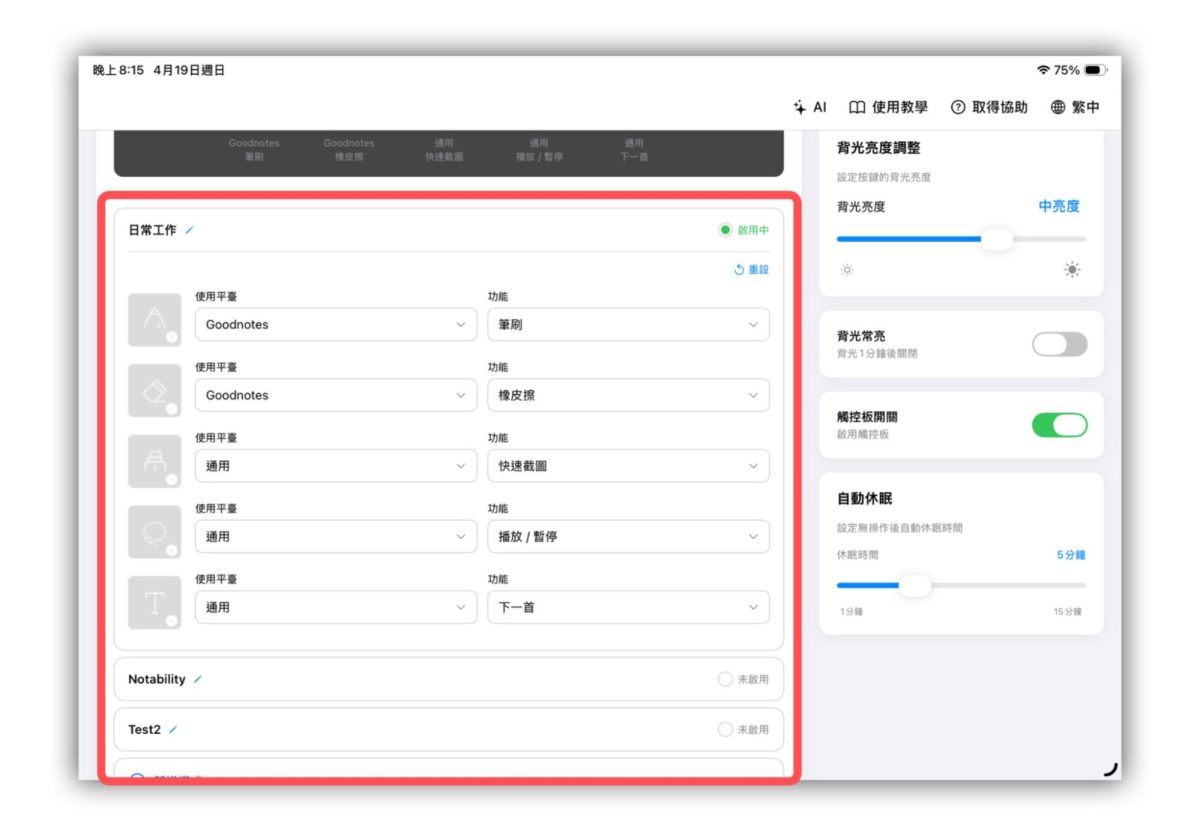
Task: Click the bright sun icon under brightness
Action: click(1073, 270)
